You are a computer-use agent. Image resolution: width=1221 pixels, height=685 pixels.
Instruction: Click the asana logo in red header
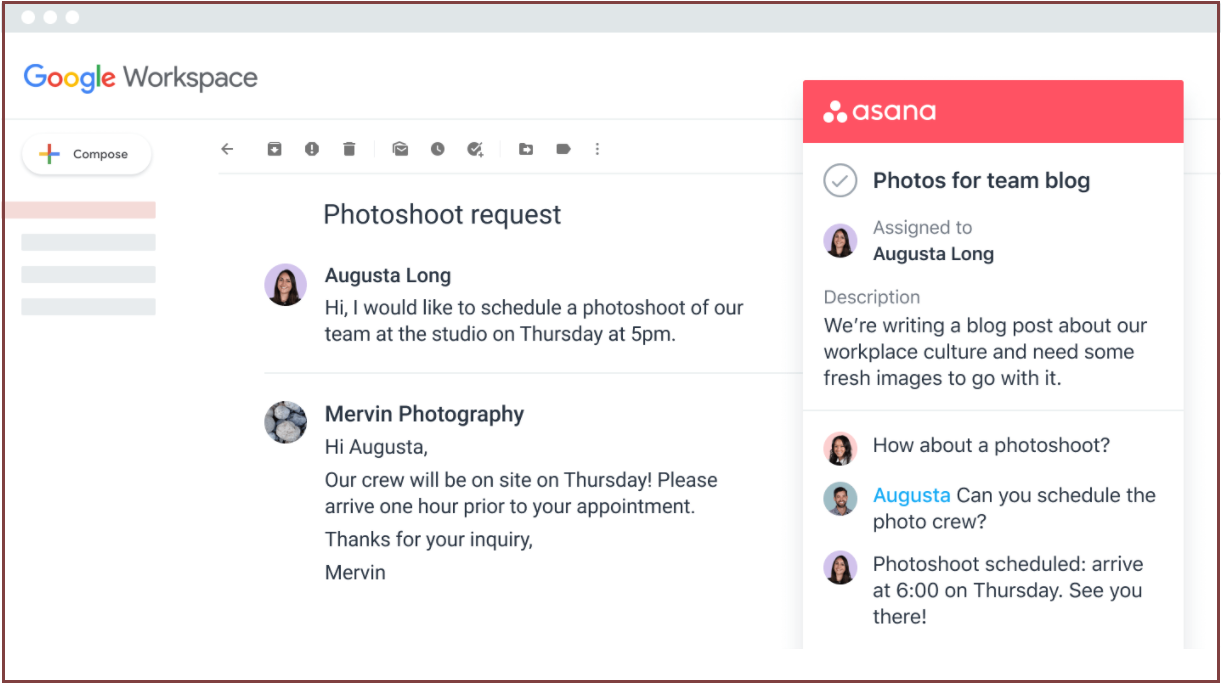pos(880,111)
